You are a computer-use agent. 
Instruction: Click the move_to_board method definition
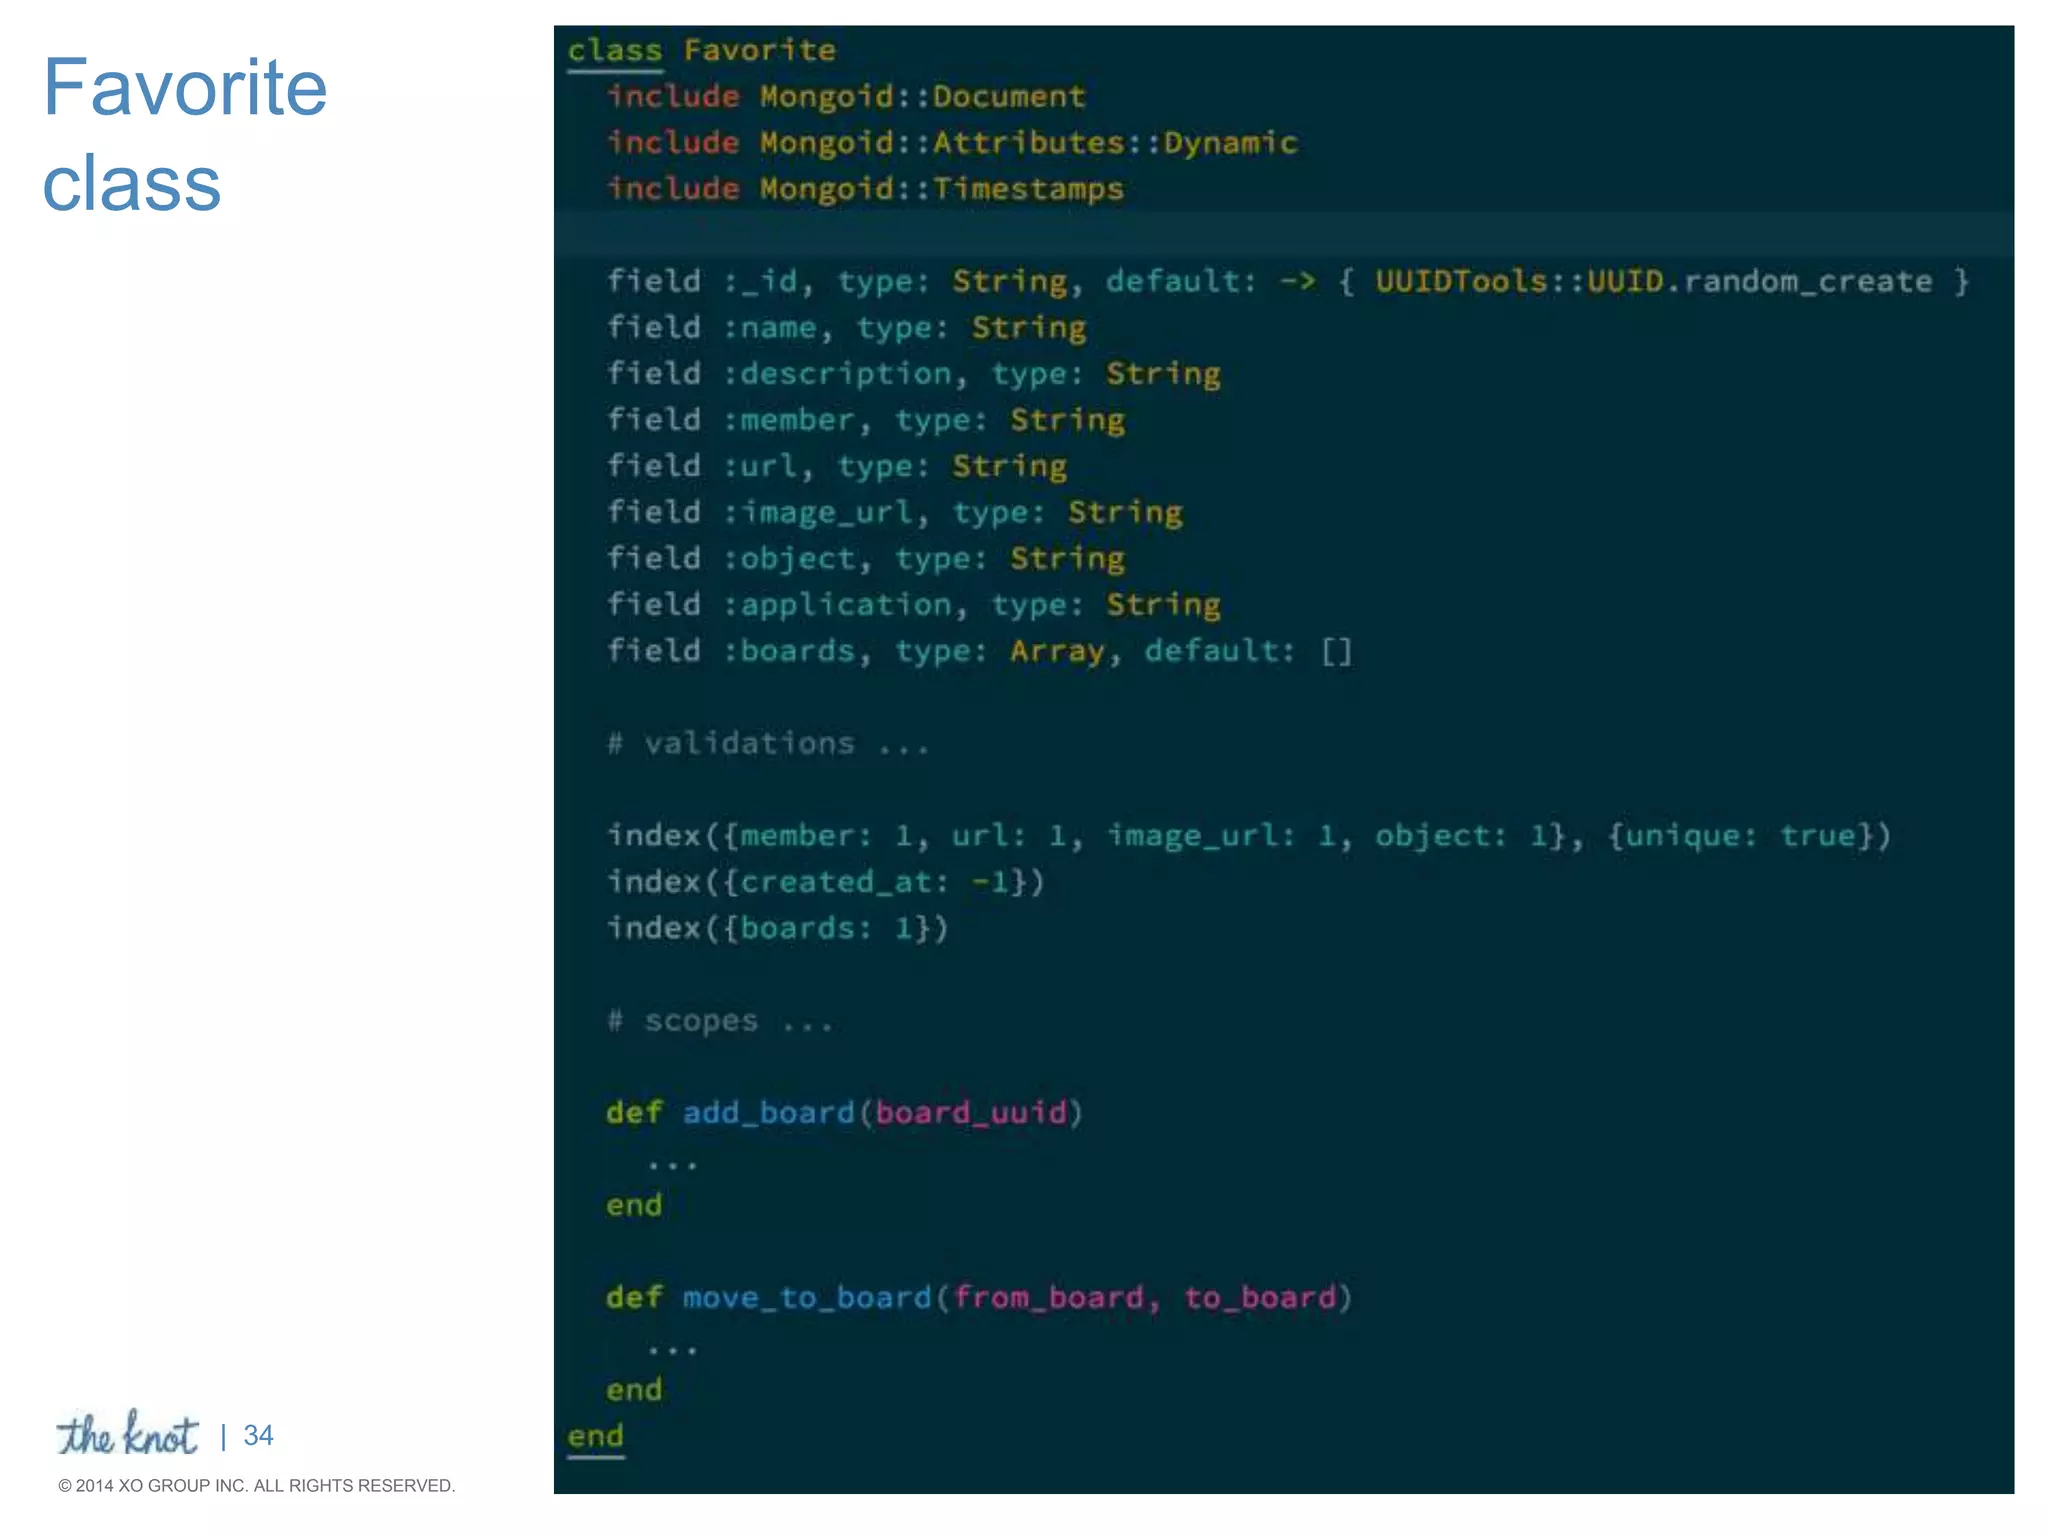[x=978, y=1298]
